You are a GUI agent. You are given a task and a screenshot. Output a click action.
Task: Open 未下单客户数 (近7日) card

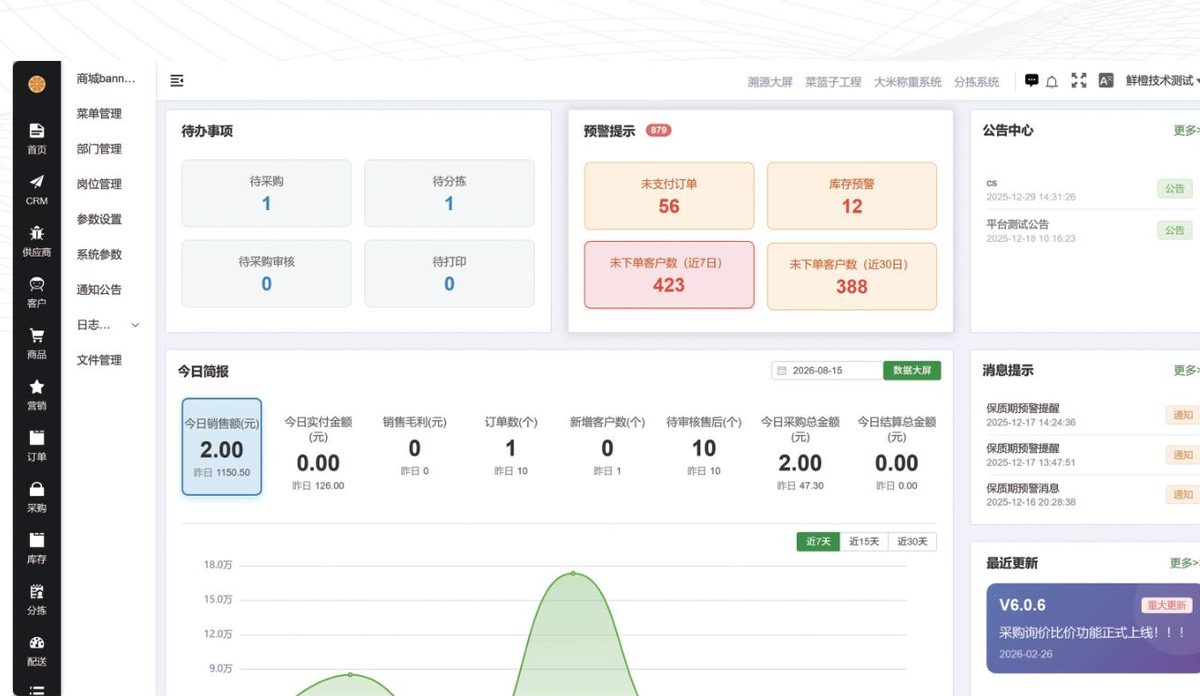coord(669,275)
